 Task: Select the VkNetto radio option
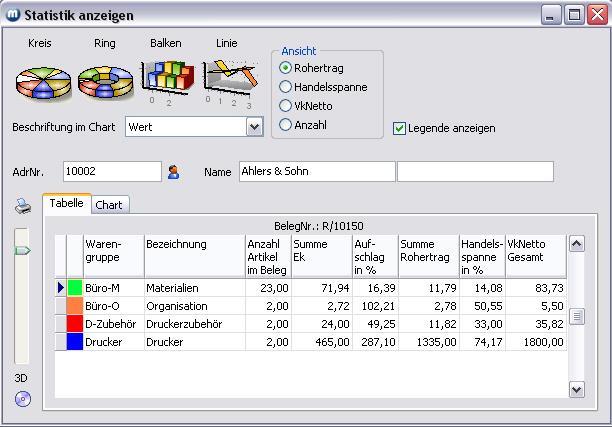tap(286, 106)
